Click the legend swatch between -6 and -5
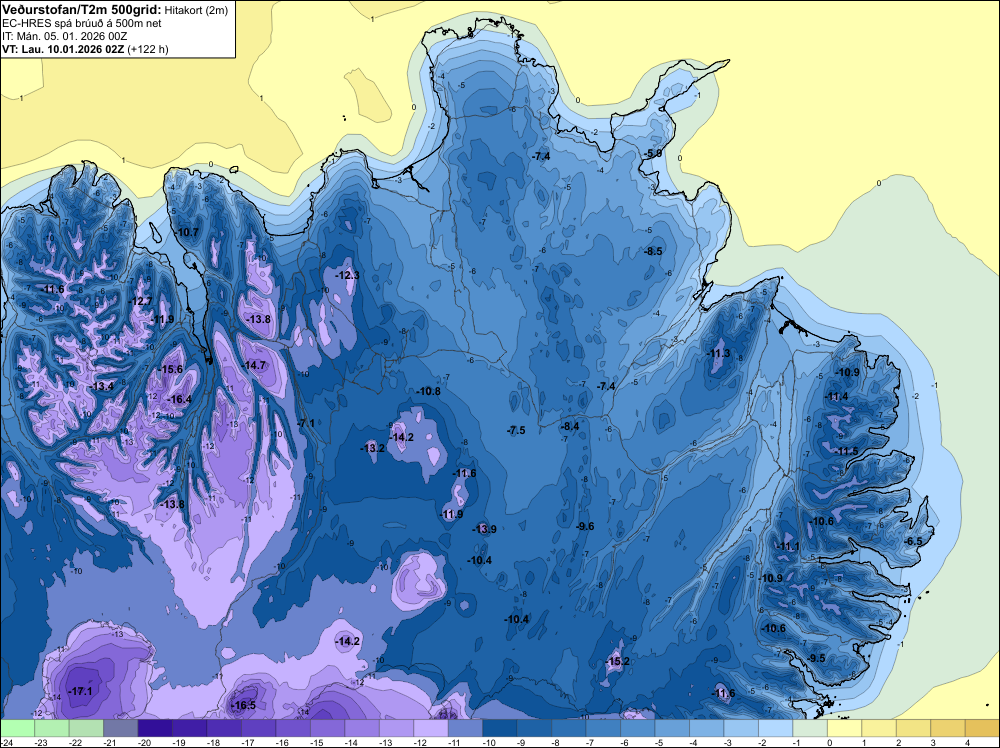 coord(638,728)
